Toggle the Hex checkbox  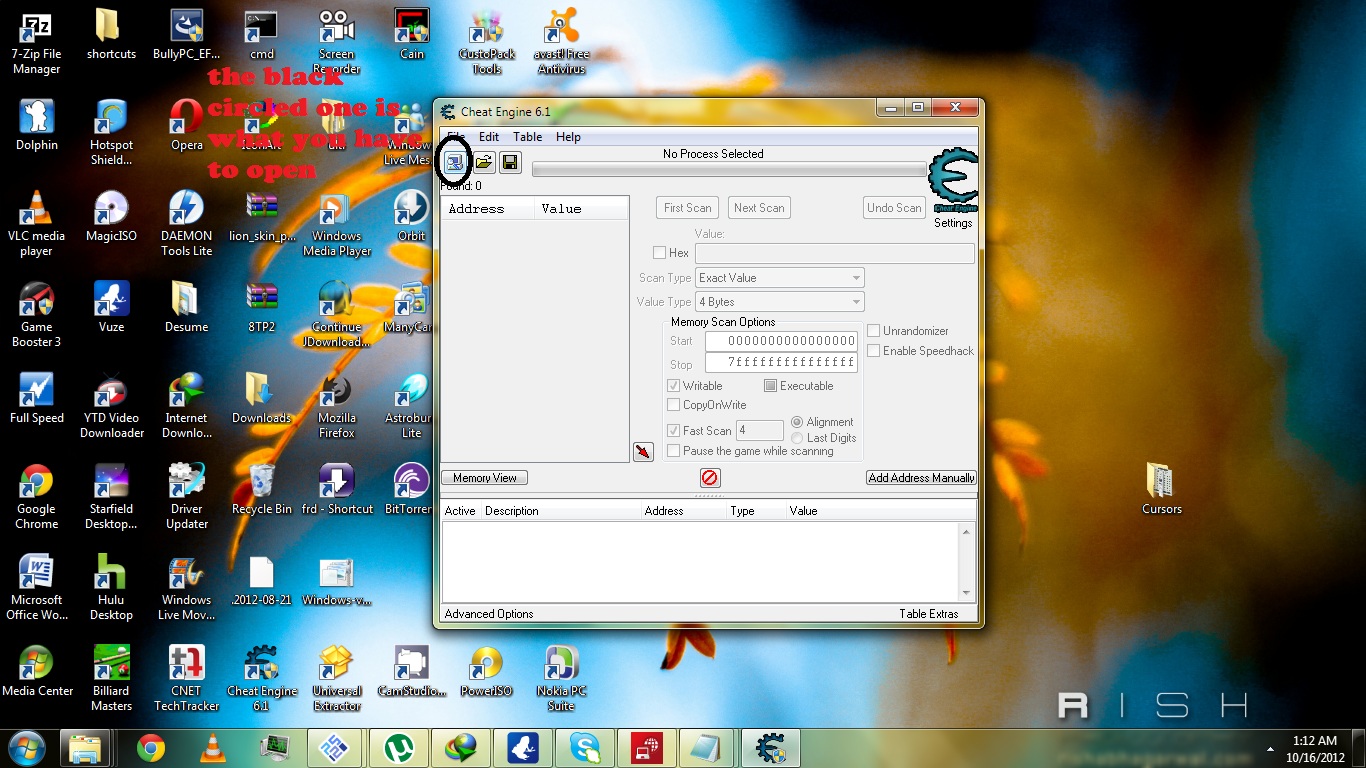pyautogui.click(x=659, y=253)
